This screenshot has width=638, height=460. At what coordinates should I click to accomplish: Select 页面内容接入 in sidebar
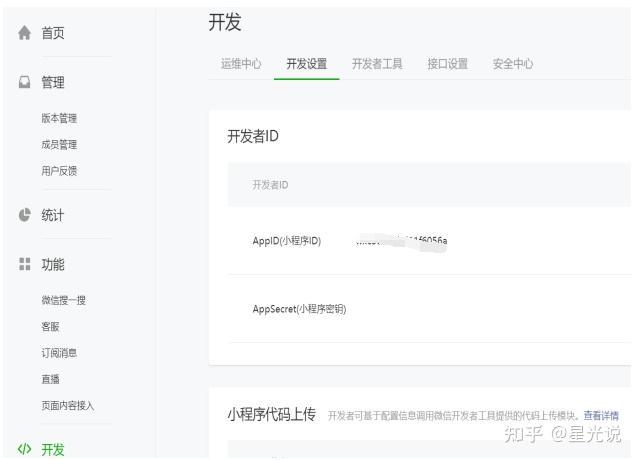pyautogui.click(x=68, y=405)
